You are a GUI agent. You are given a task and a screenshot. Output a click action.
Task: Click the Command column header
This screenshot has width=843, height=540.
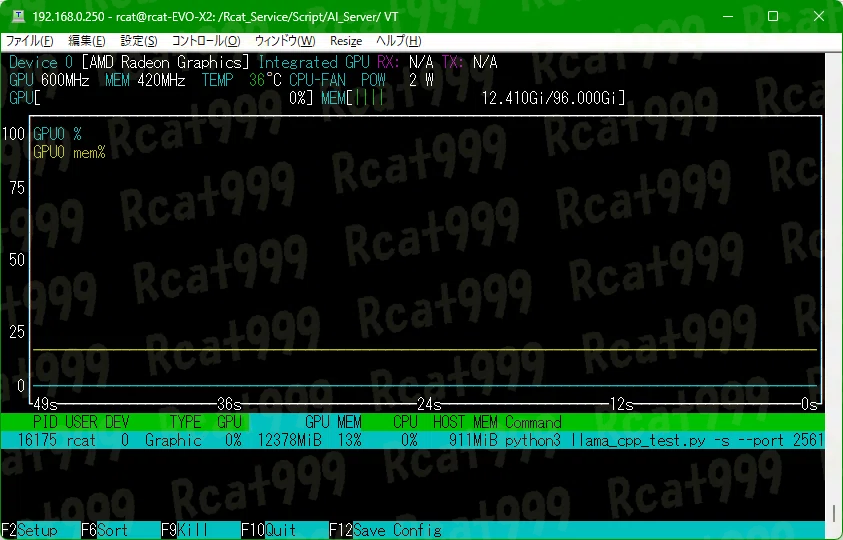pos(533,422)
